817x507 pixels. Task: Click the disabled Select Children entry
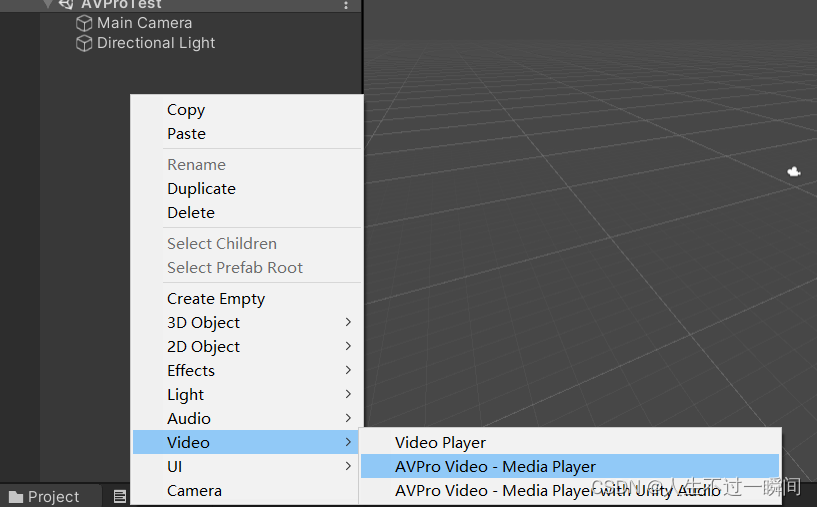click(x=246, y=244)
